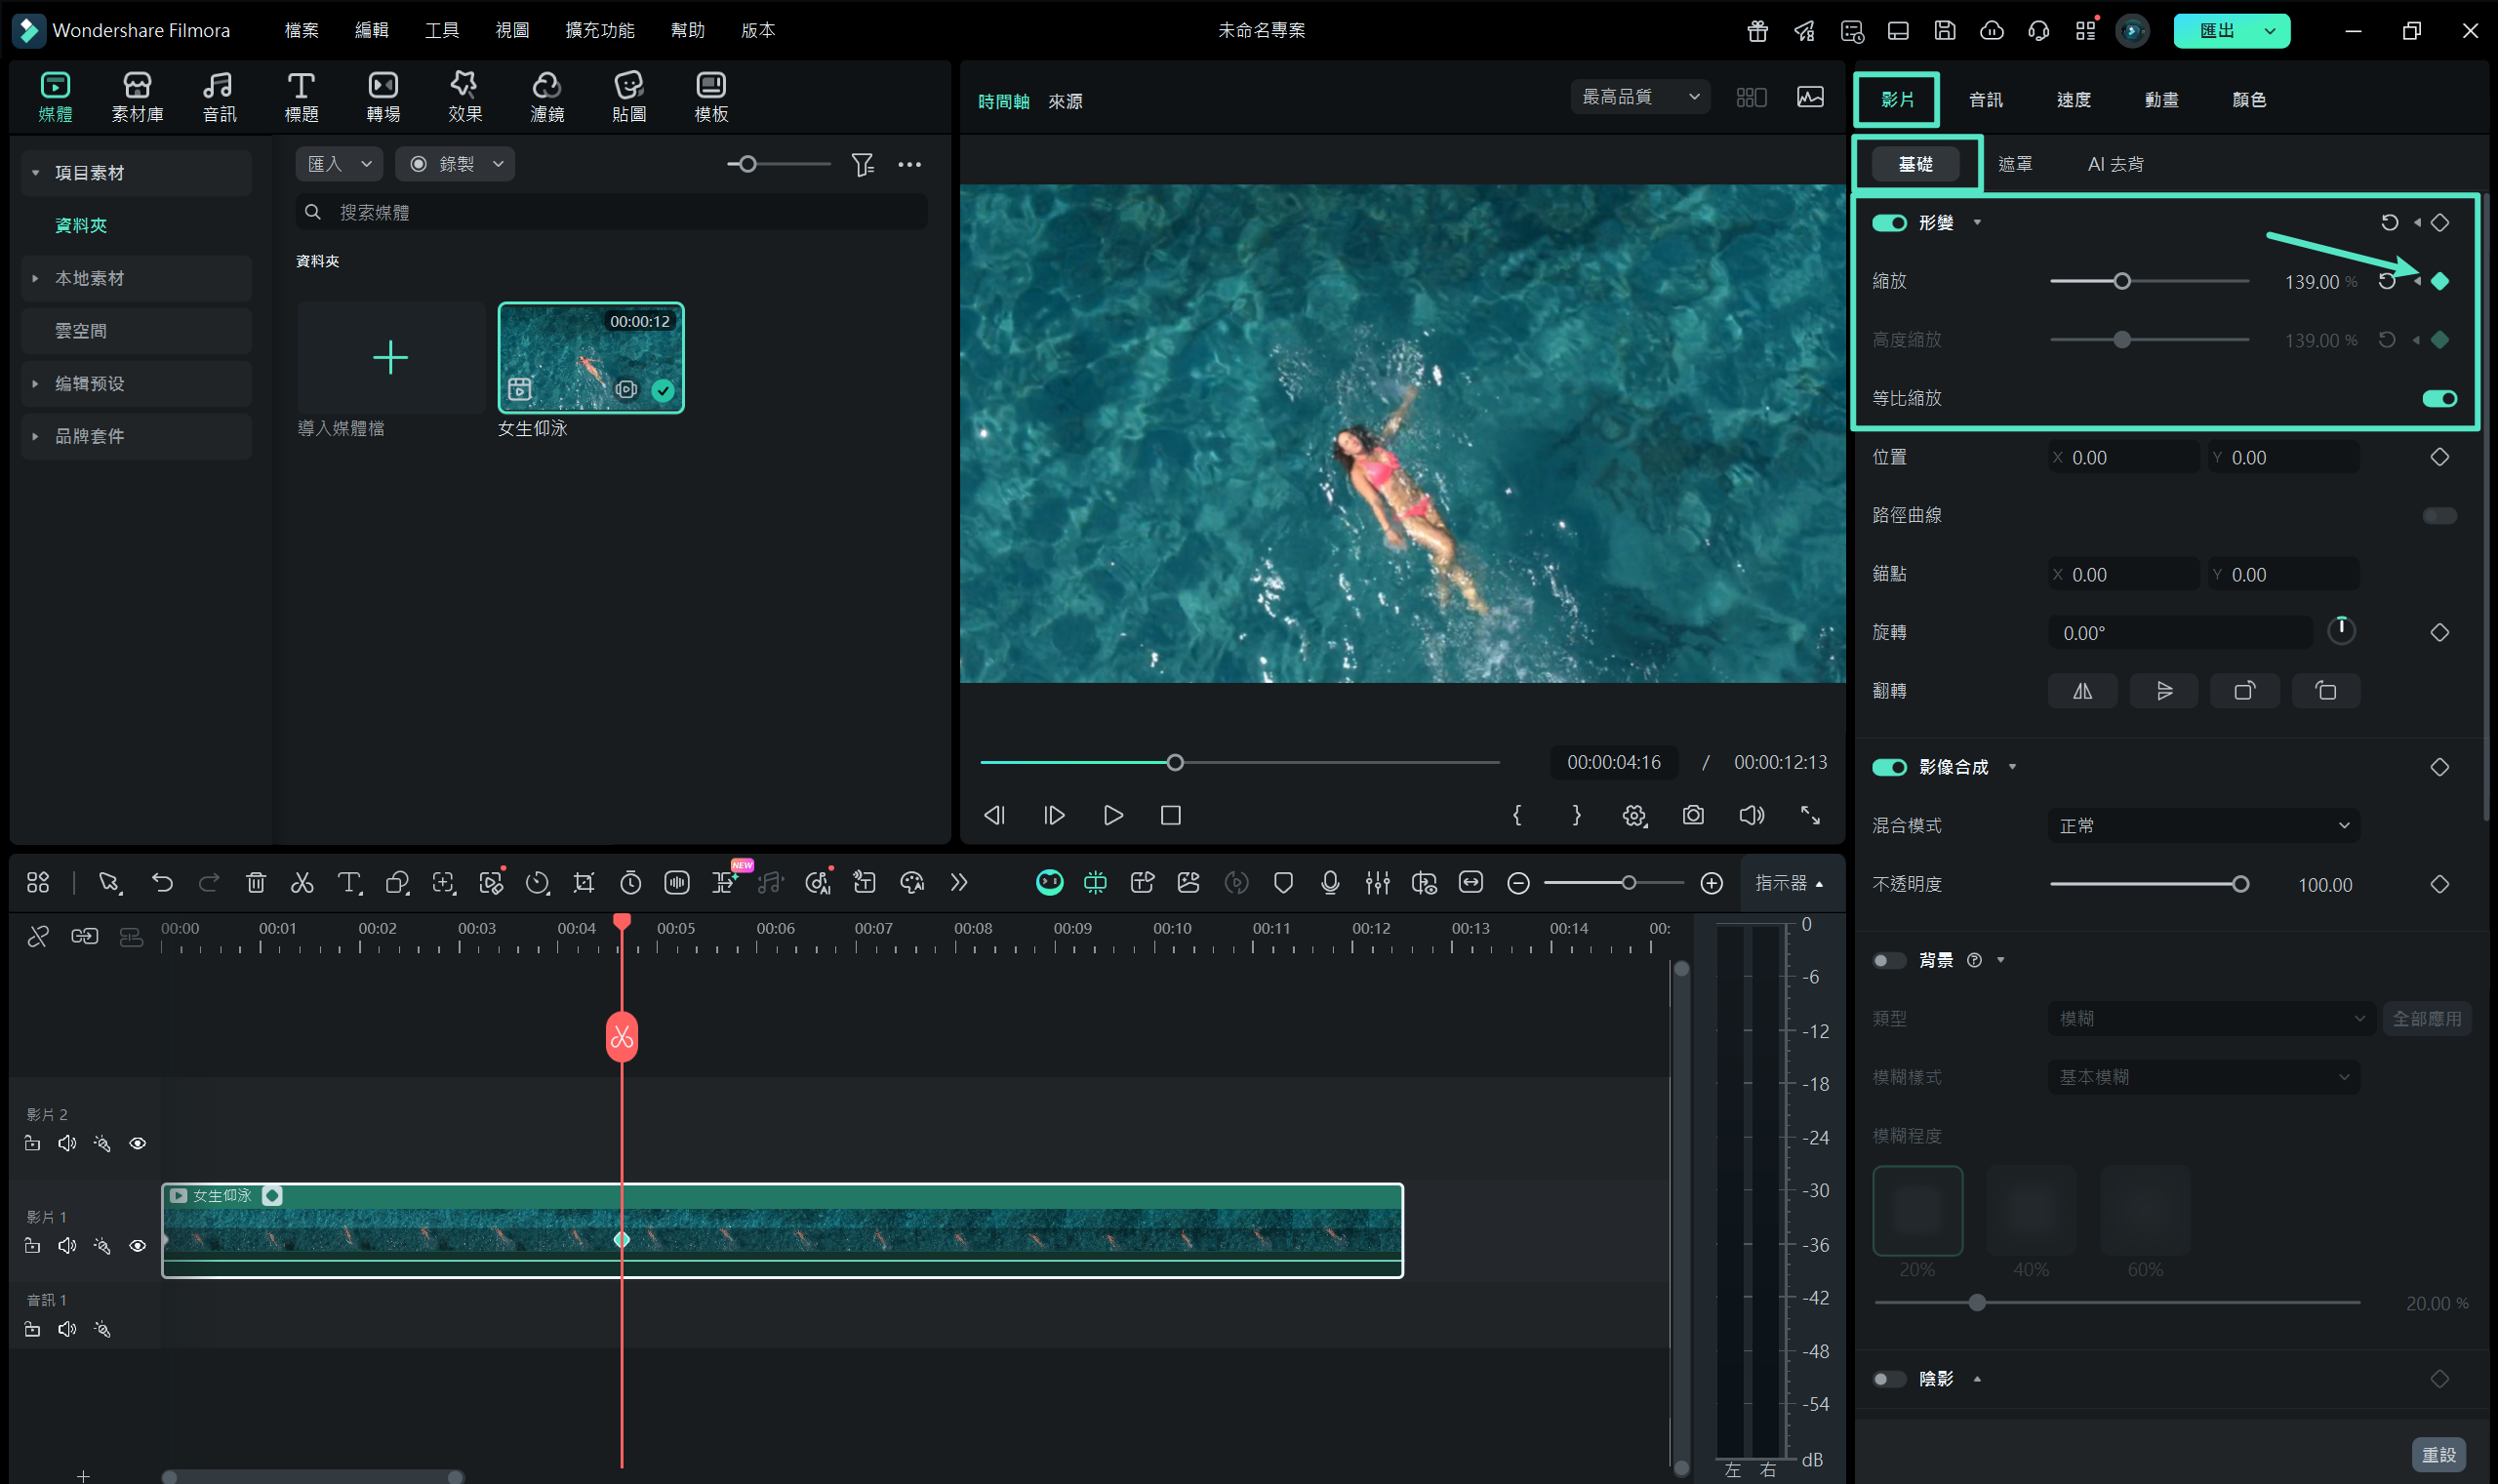Open the 最高品質 preview quality dropdown
The image size is (2498, 1484).
pyautogui.click(x=1639, y=97)
